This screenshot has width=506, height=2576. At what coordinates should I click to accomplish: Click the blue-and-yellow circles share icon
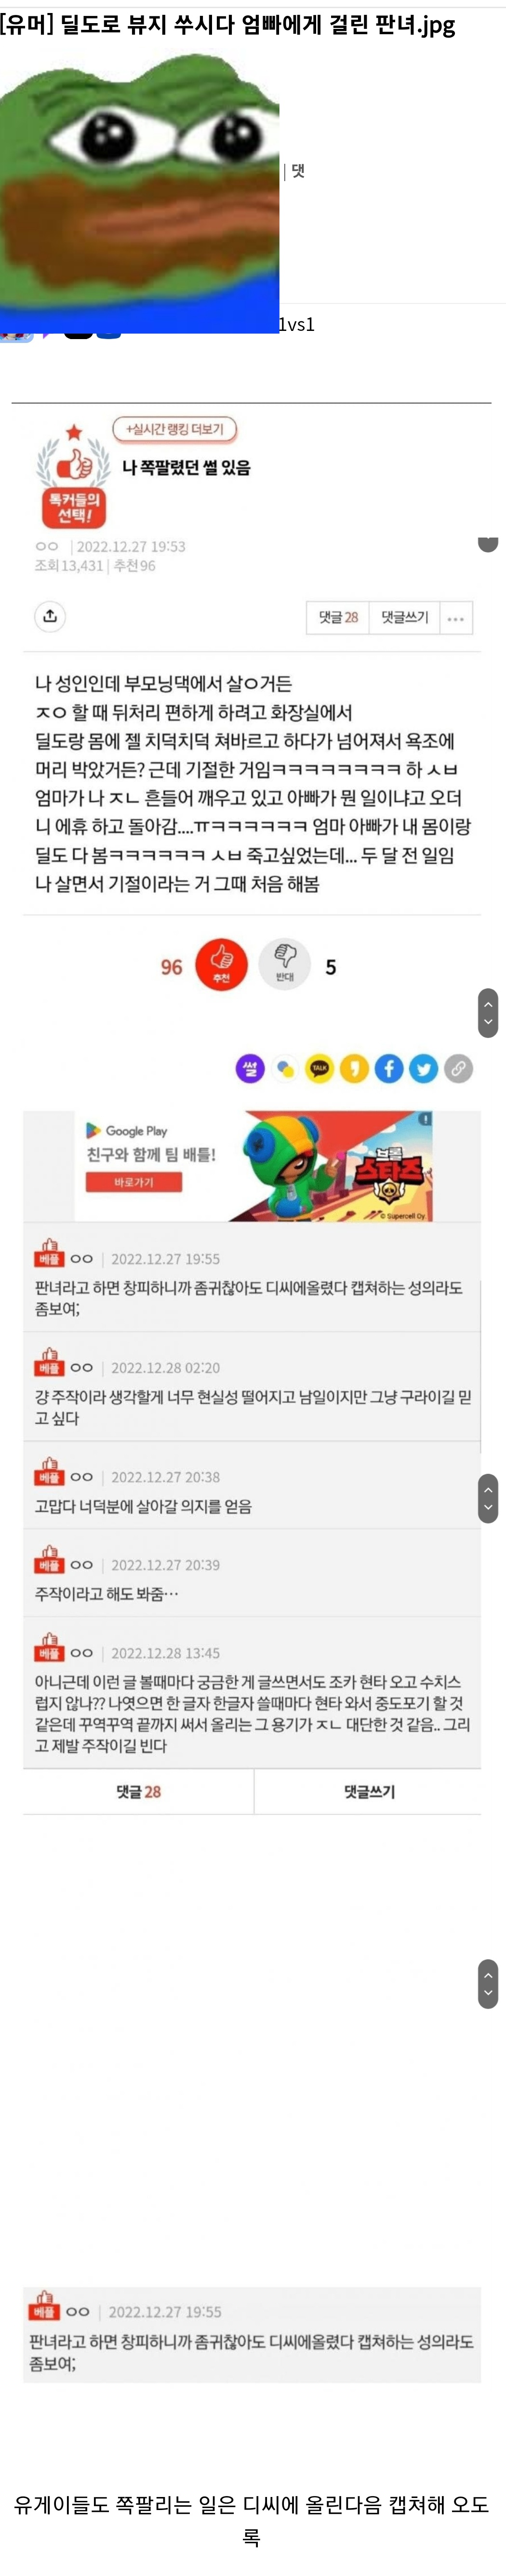click(x=285, y=1068)
